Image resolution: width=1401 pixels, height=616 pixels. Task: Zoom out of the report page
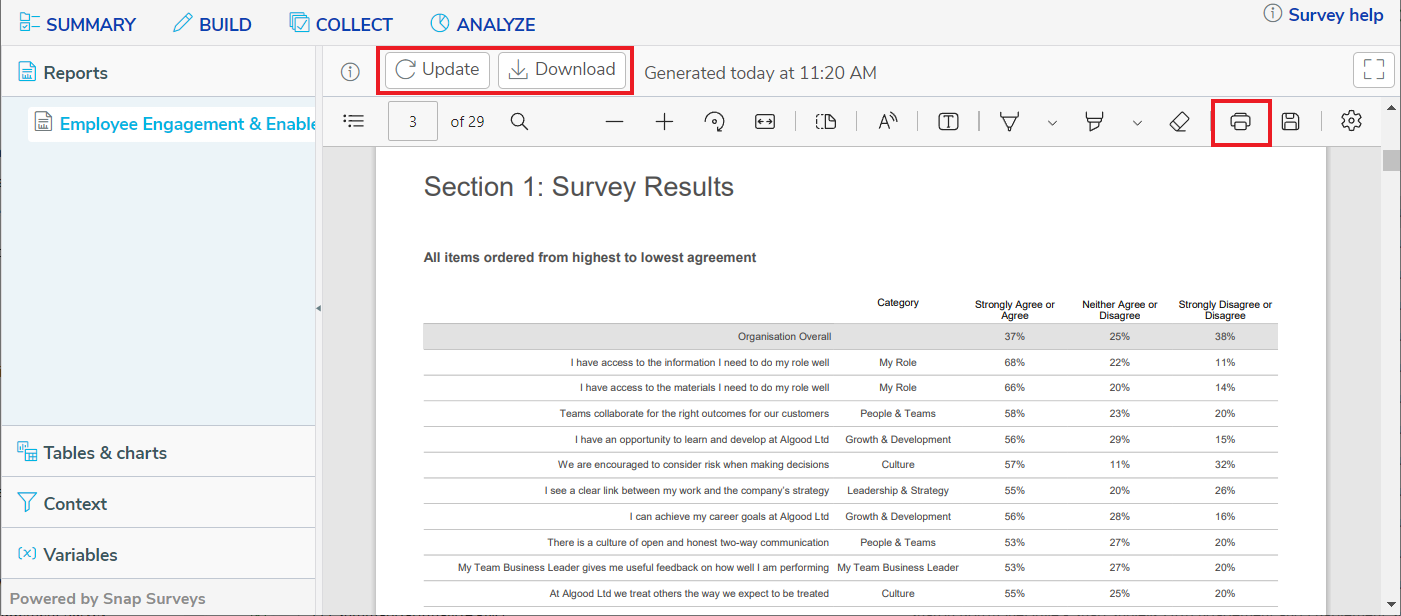coord(614,120)
